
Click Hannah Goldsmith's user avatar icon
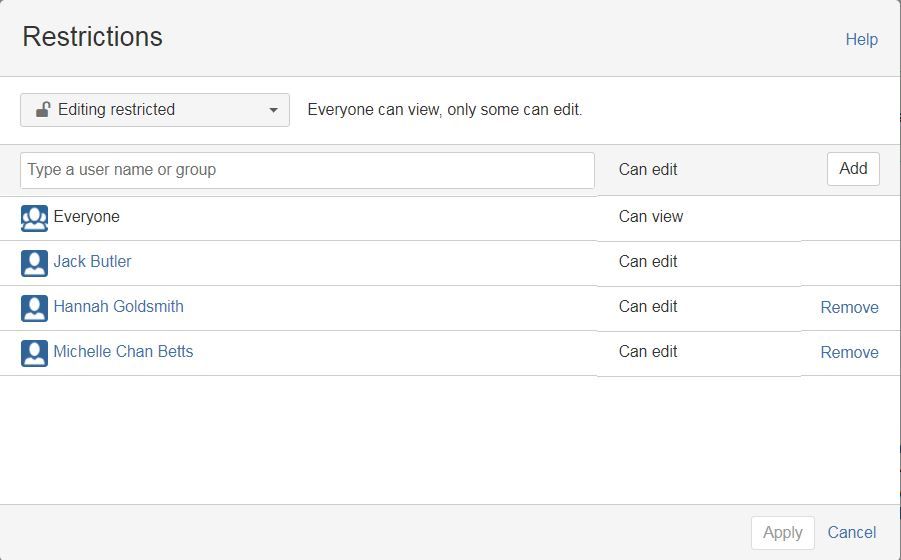tap(34, 308)
